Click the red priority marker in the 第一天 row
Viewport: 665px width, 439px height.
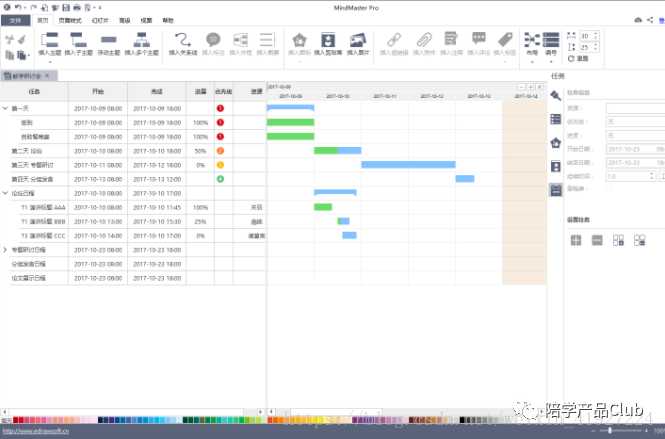click(220, 109)
